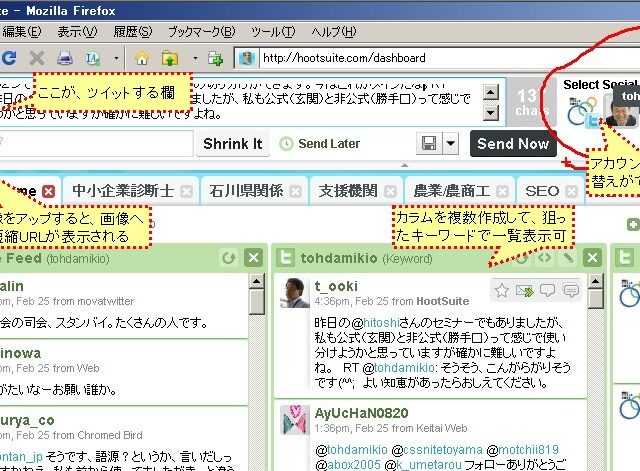Click the print icon in toolbar
Screen dimensions: 640x471
point(64,58)
